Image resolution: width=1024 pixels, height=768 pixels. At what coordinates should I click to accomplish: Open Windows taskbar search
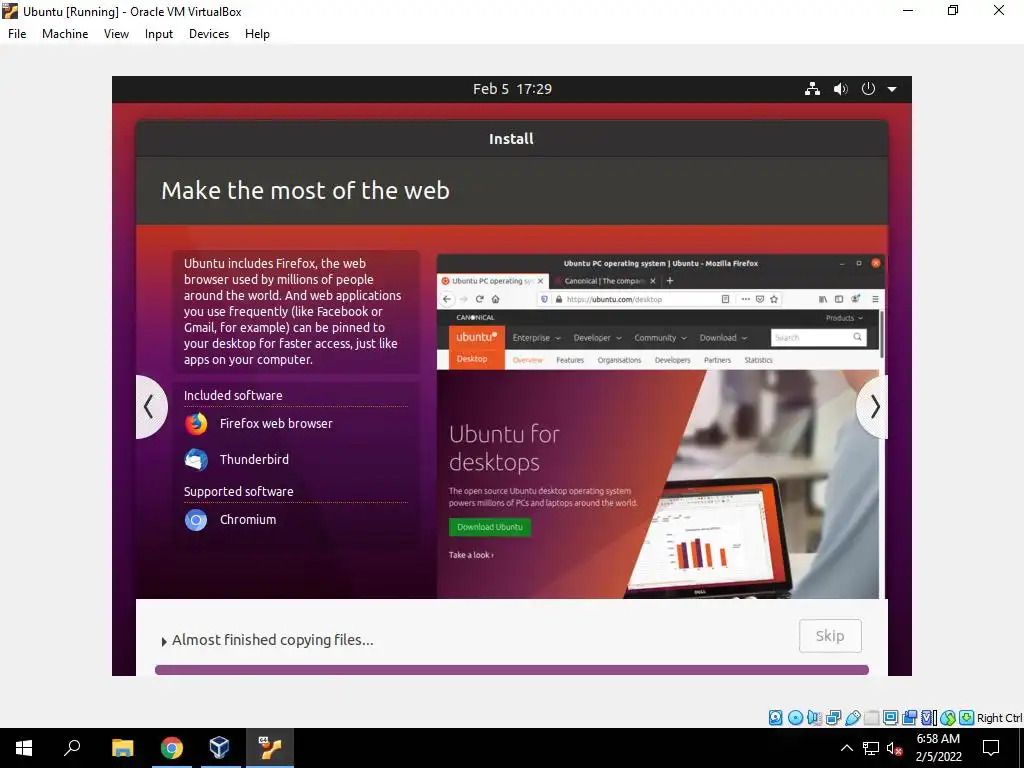tap(72, 748)
